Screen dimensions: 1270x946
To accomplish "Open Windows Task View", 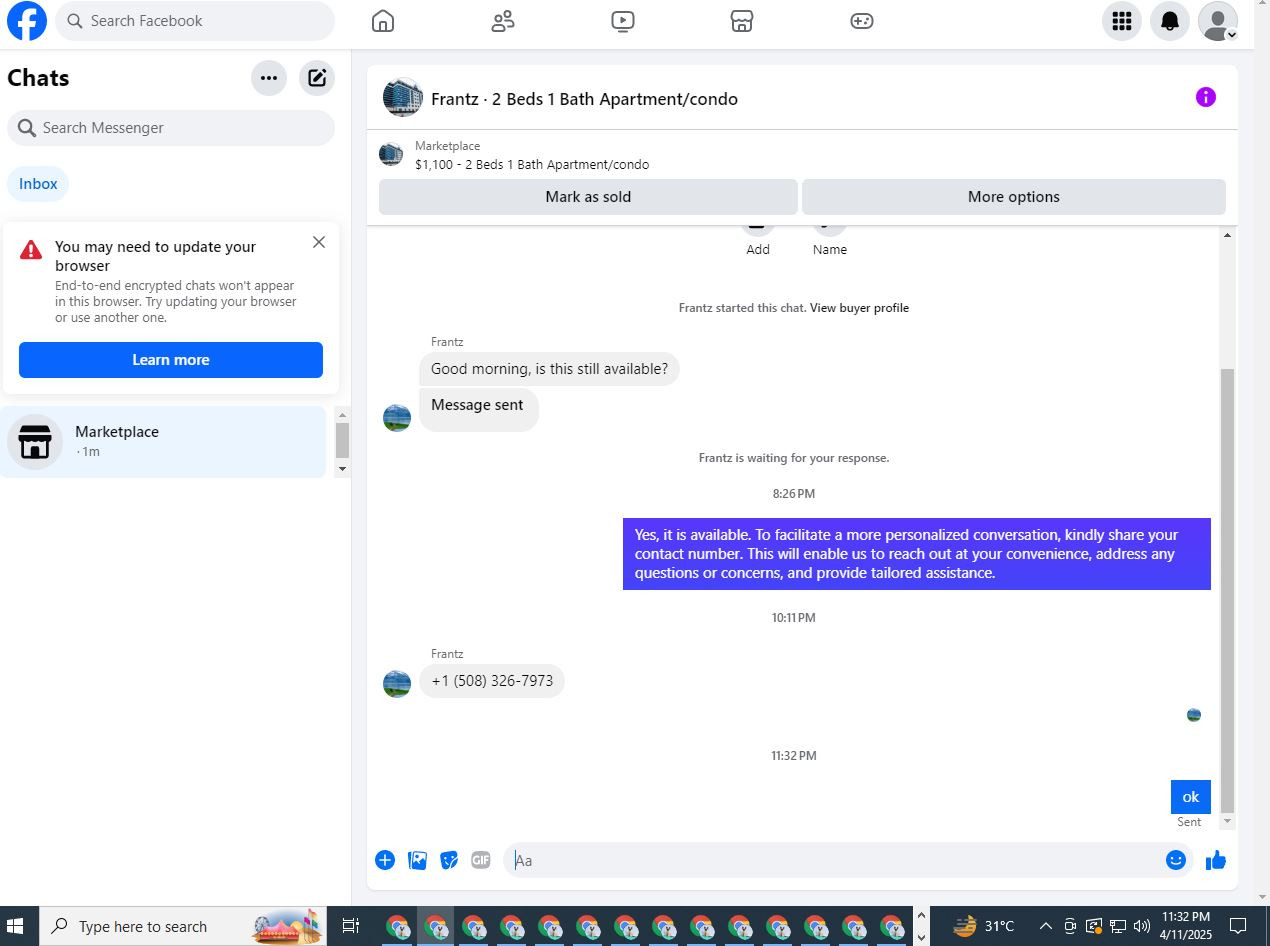I will pyautogui.click(x=351, y=926).
